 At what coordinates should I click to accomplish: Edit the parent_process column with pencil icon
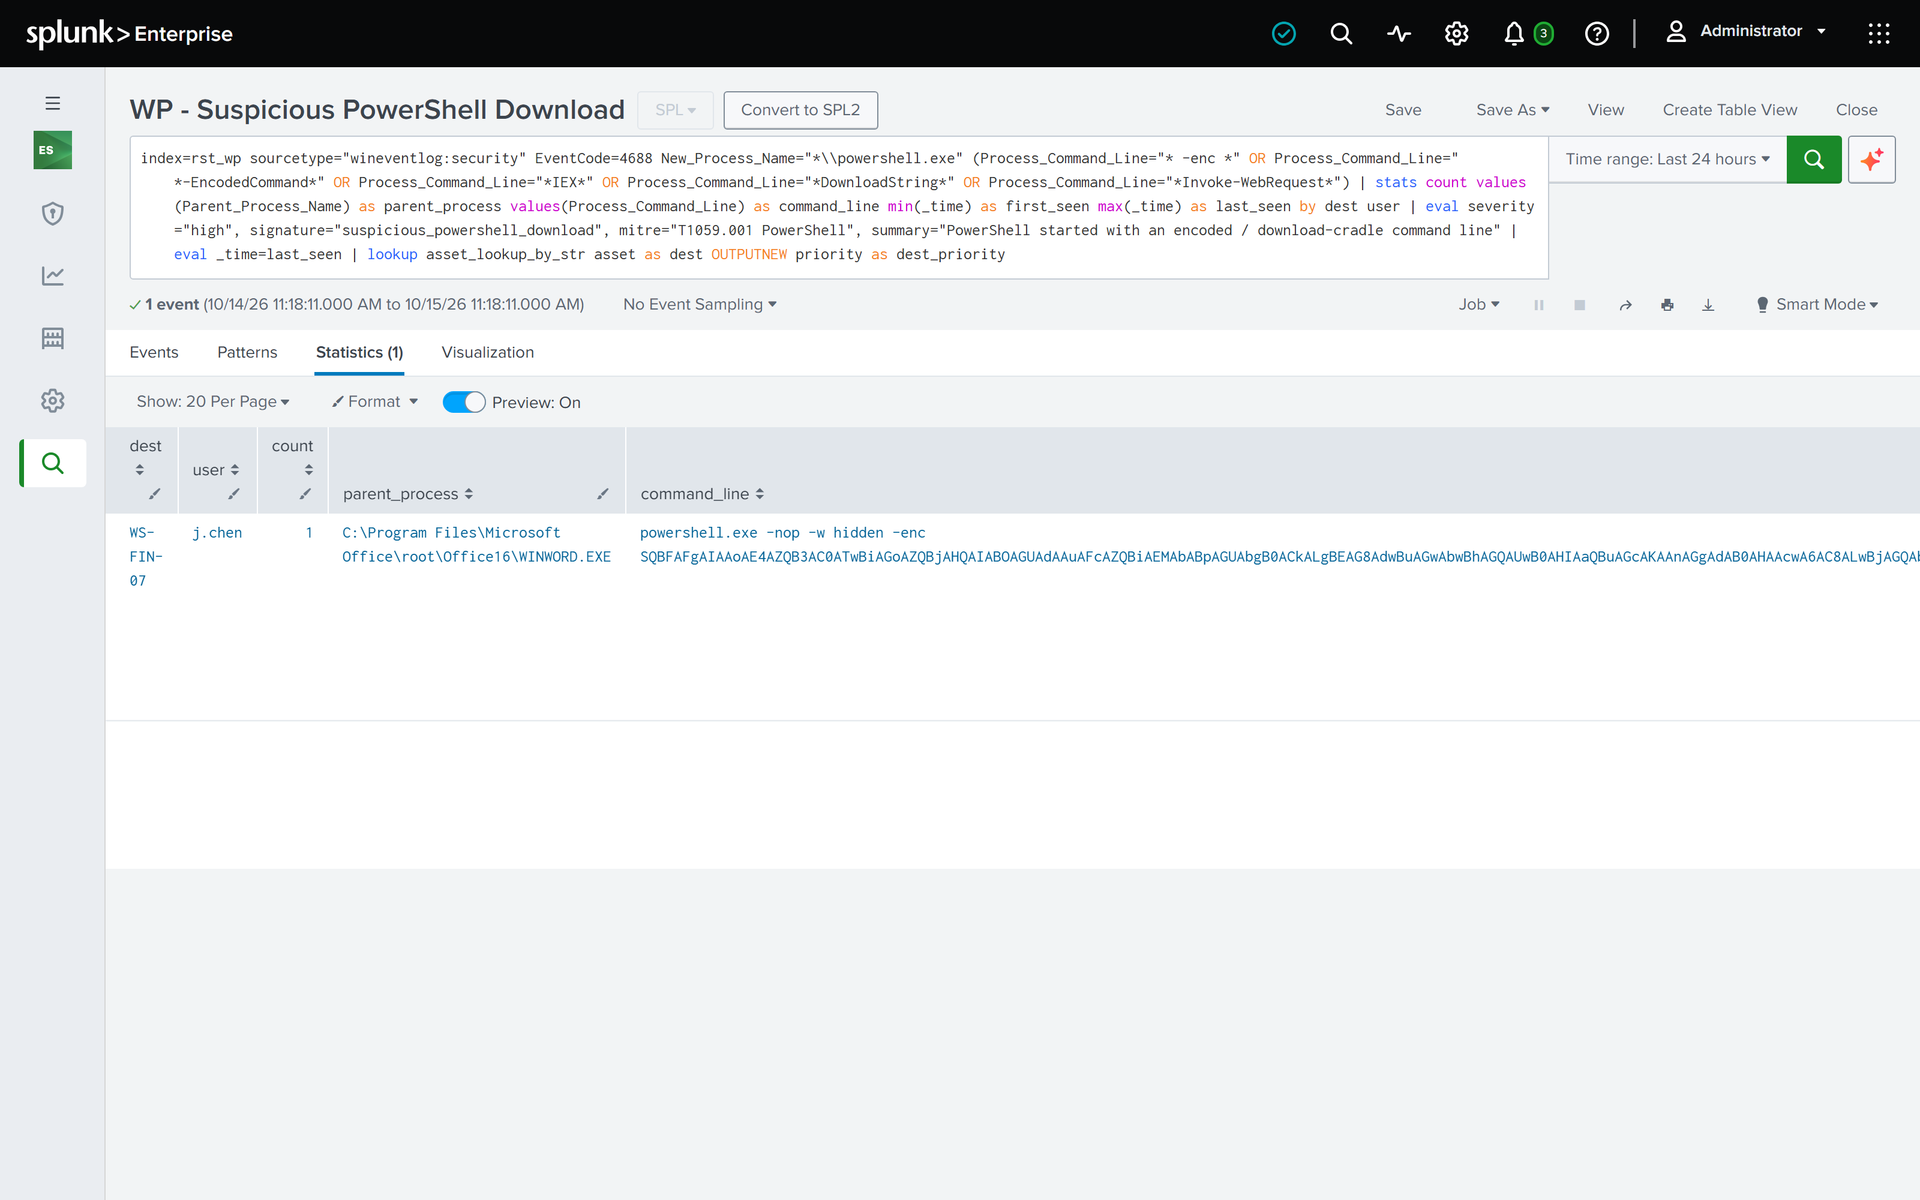(x=603, y=494)
